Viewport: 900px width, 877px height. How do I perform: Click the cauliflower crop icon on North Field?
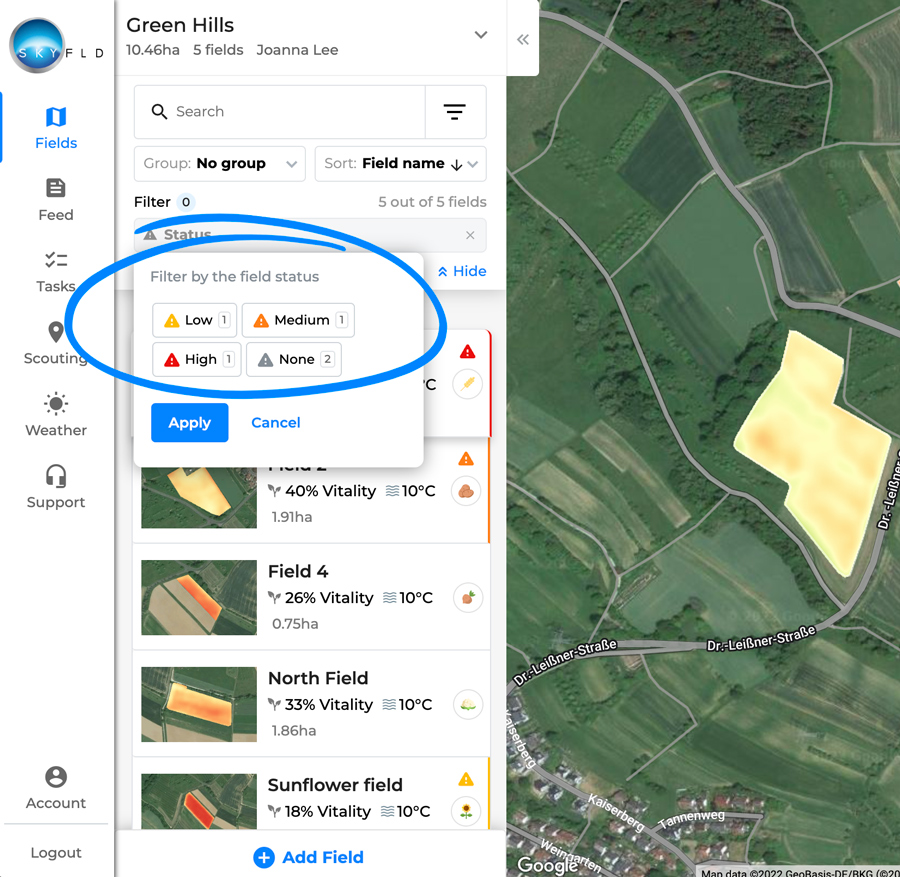click(468, 705)
